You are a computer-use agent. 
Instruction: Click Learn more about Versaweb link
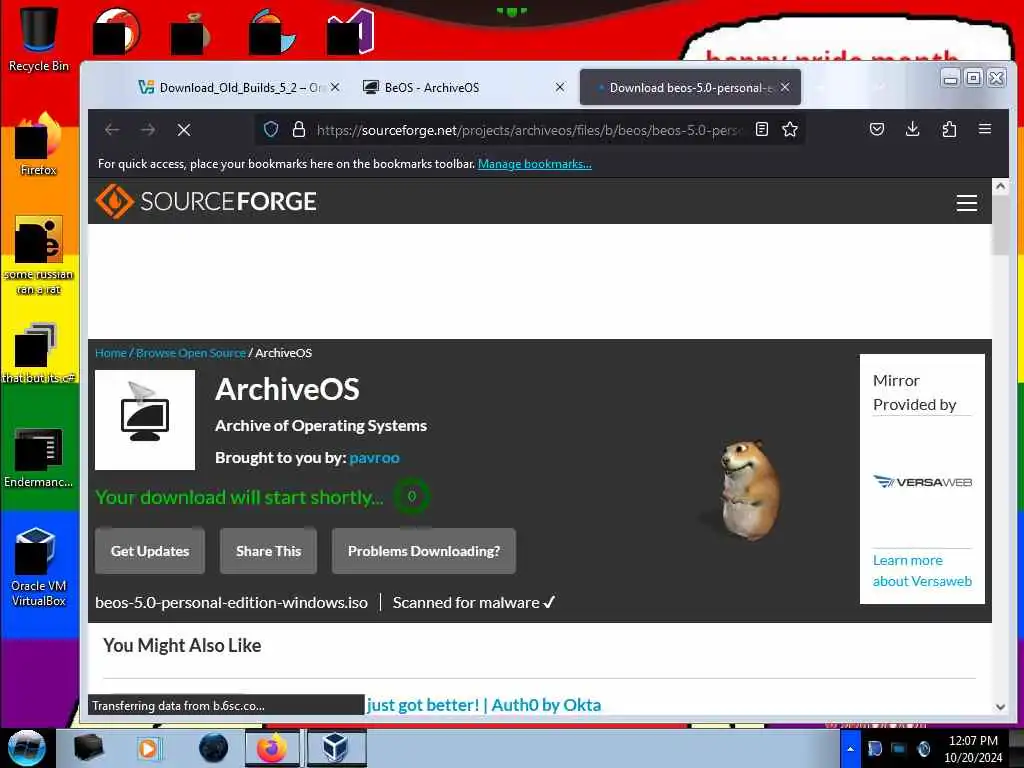922,571
